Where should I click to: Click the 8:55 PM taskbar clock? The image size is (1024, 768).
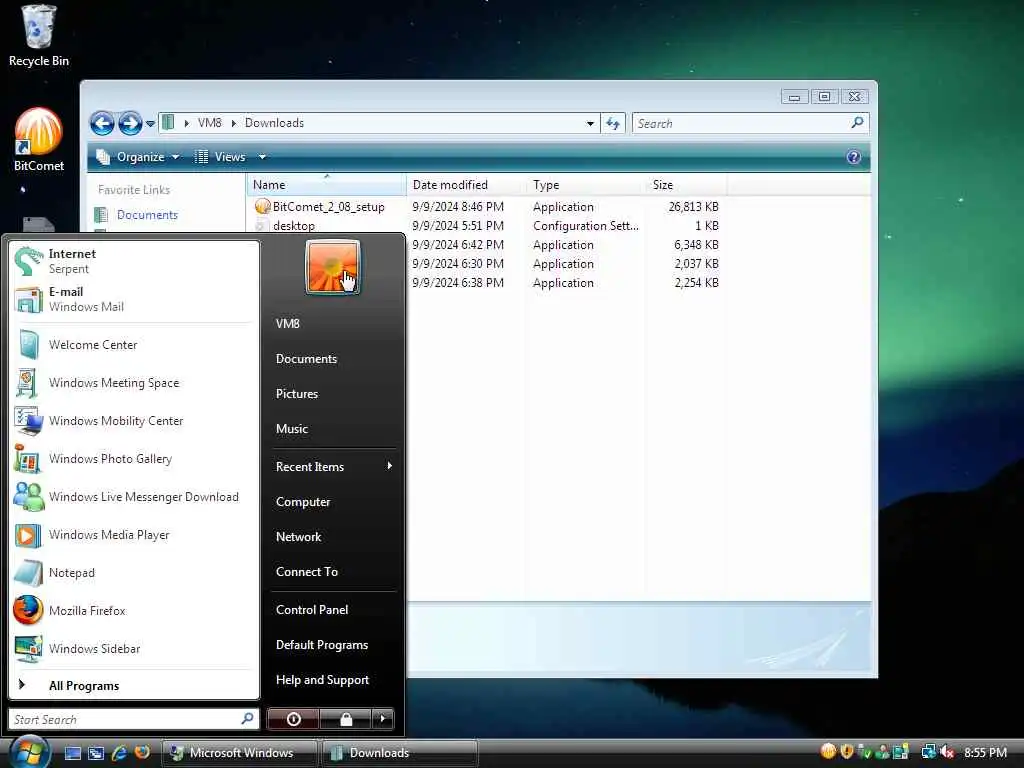tap(985, 752)
